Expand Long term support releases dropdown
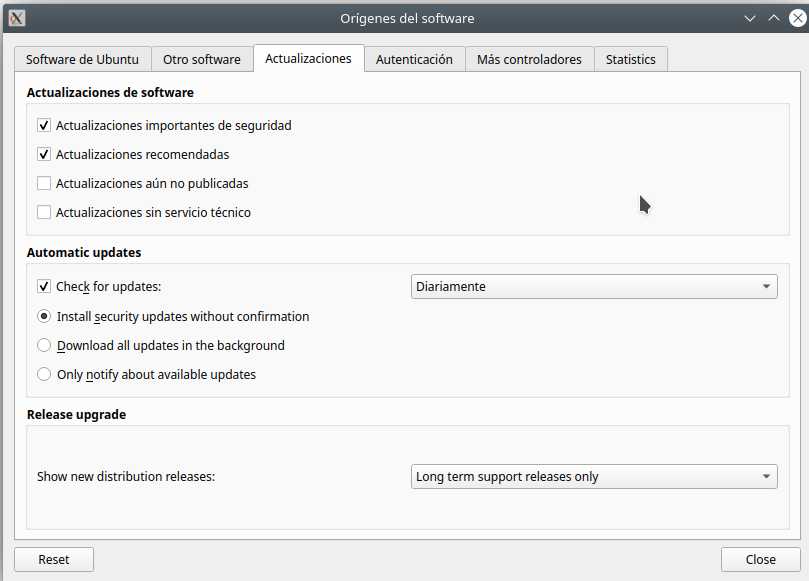Screen dimensions: 809x581 coord(594,477)
